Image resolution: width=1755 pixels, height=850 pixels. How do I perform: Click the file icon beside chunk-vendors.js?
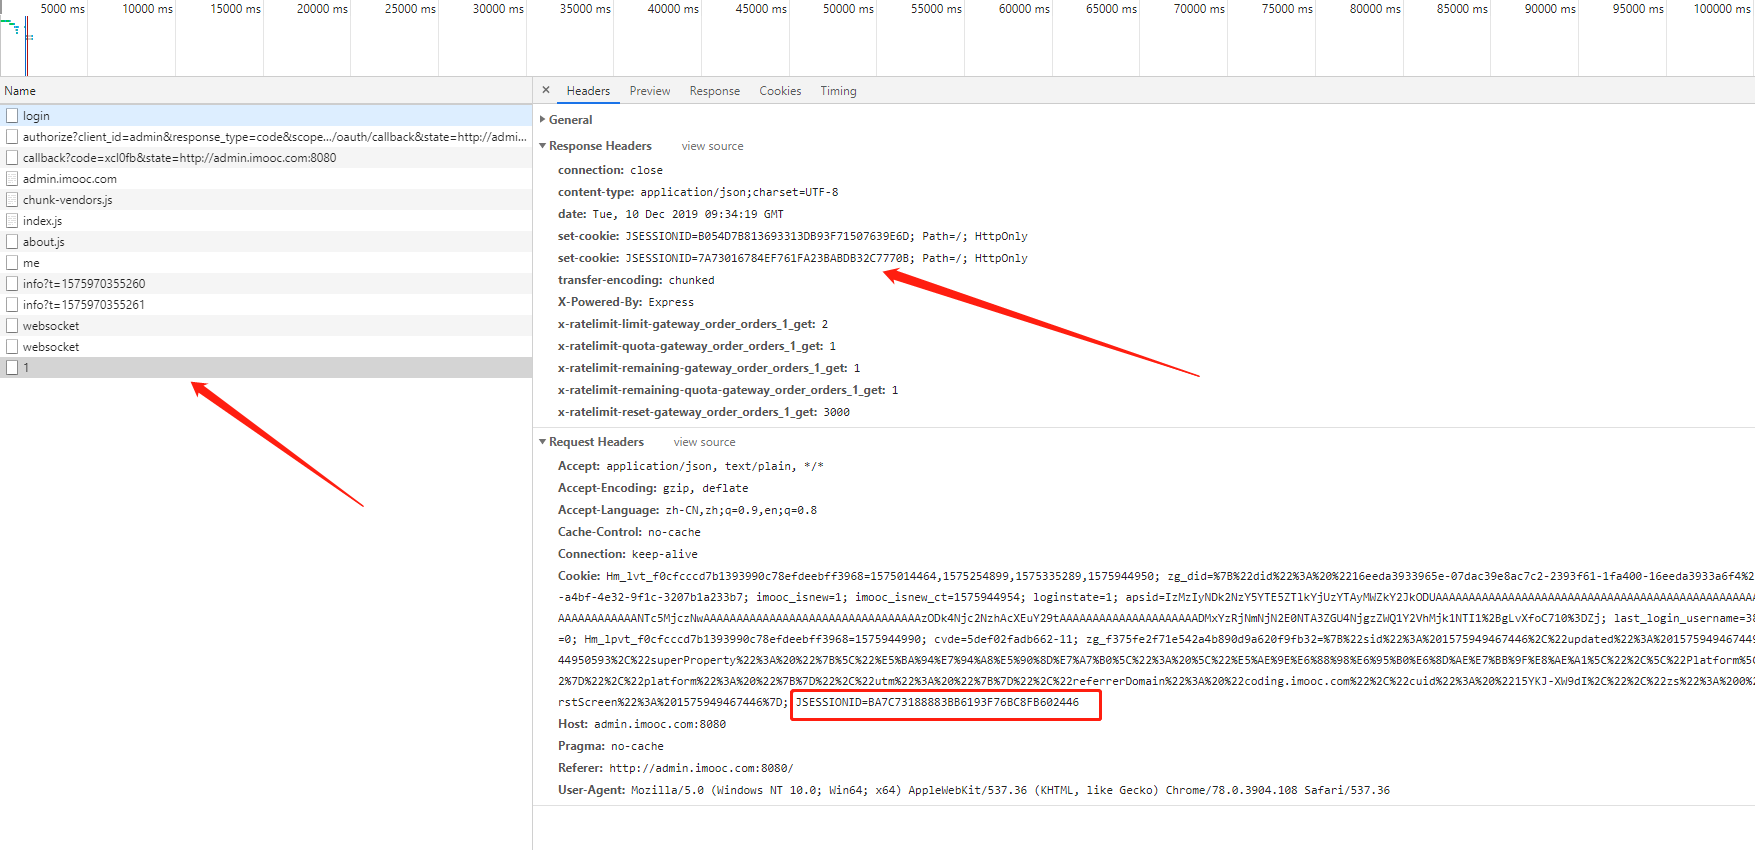(12, 200)
